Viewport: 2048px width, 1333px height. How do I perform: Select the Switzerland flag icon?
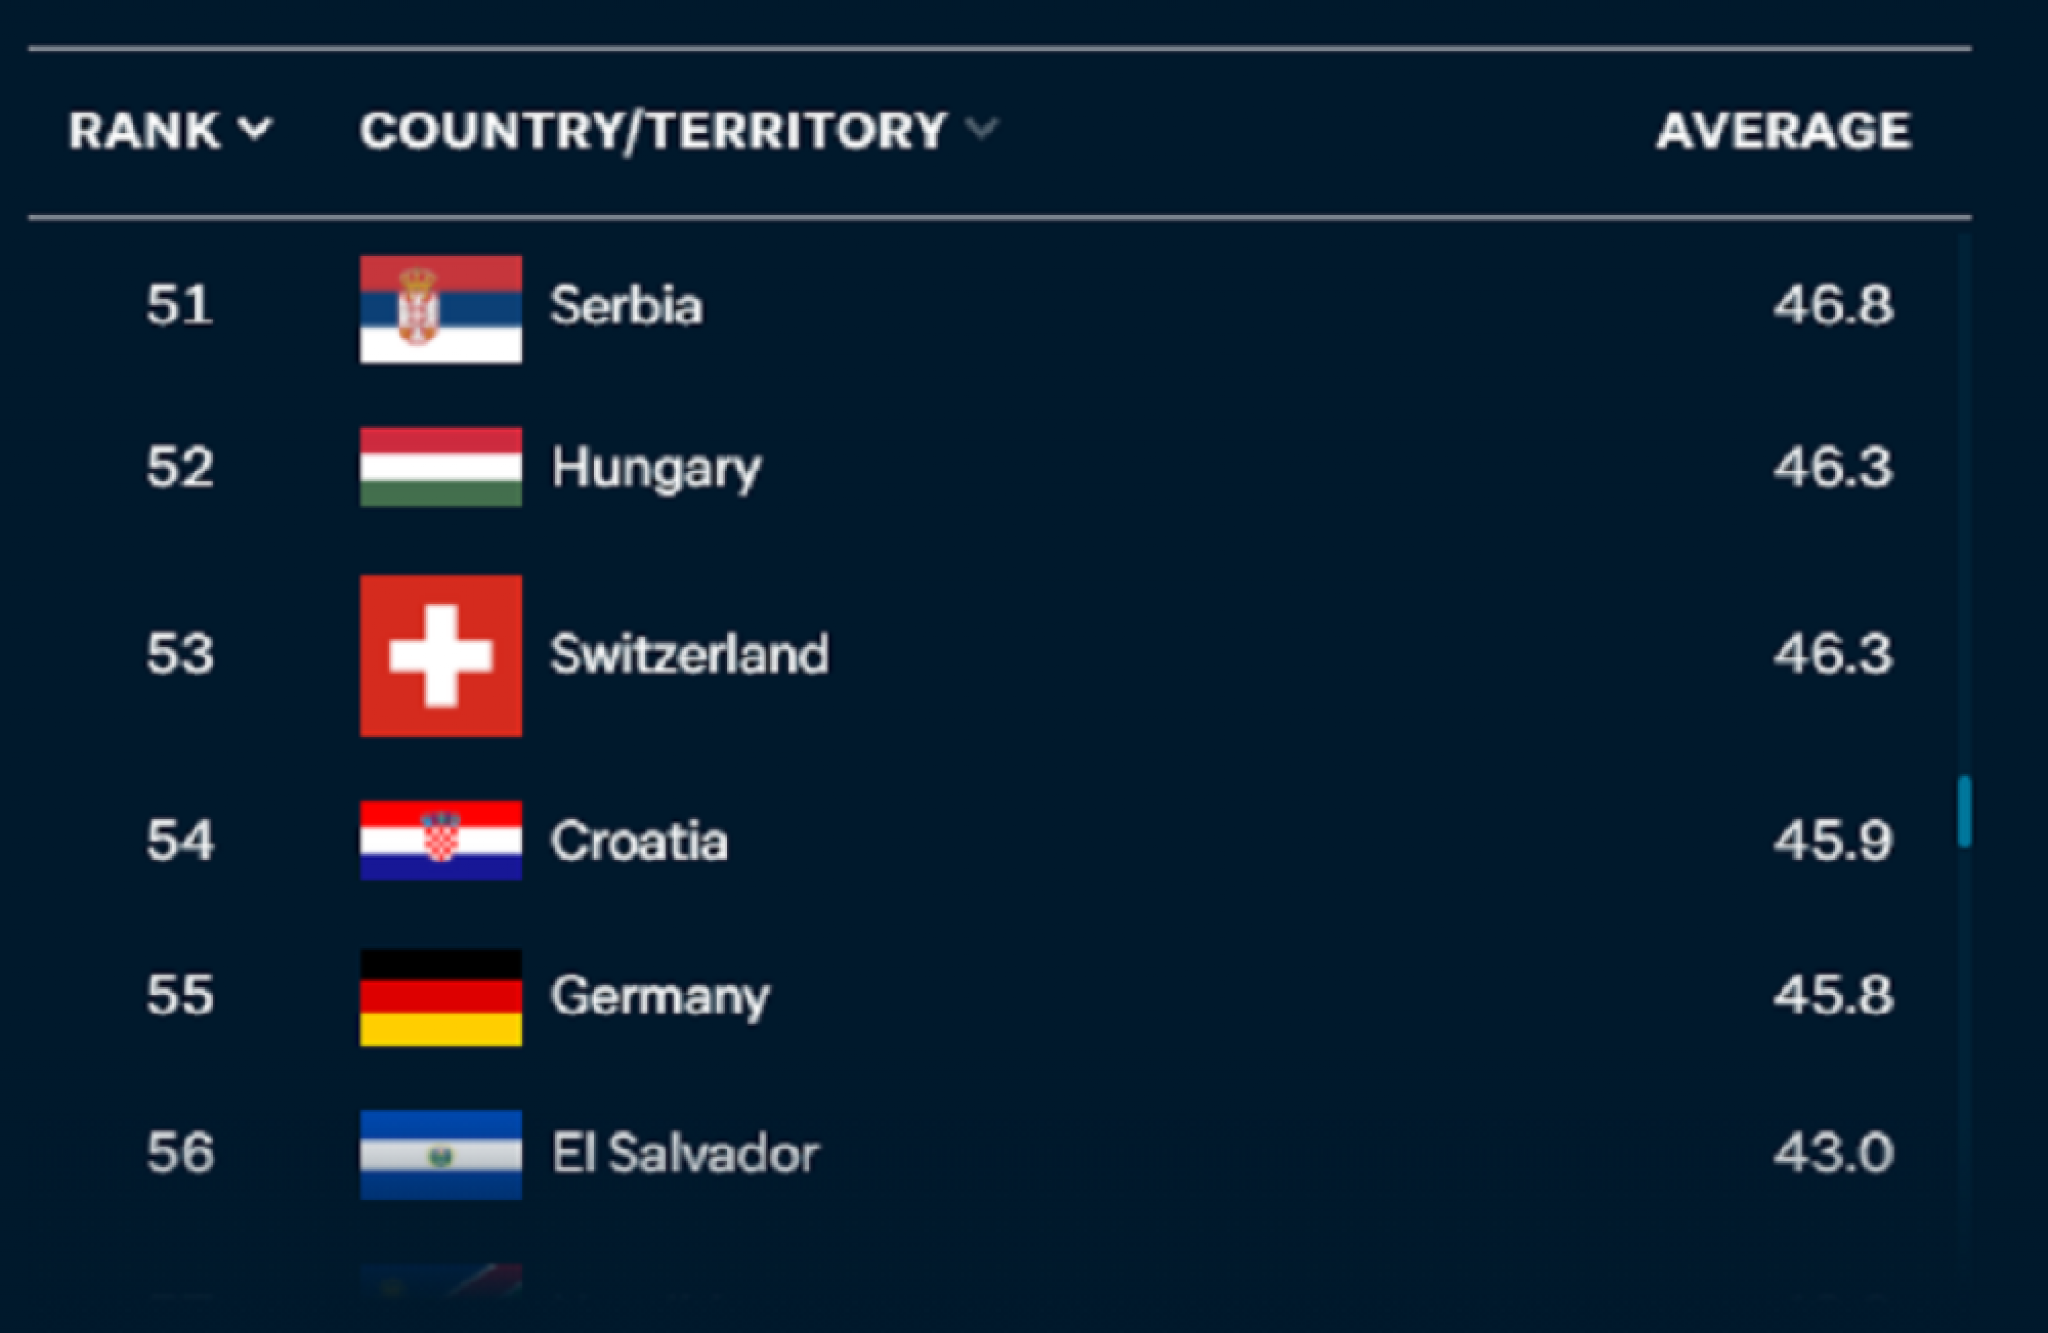tap(441, 655)
